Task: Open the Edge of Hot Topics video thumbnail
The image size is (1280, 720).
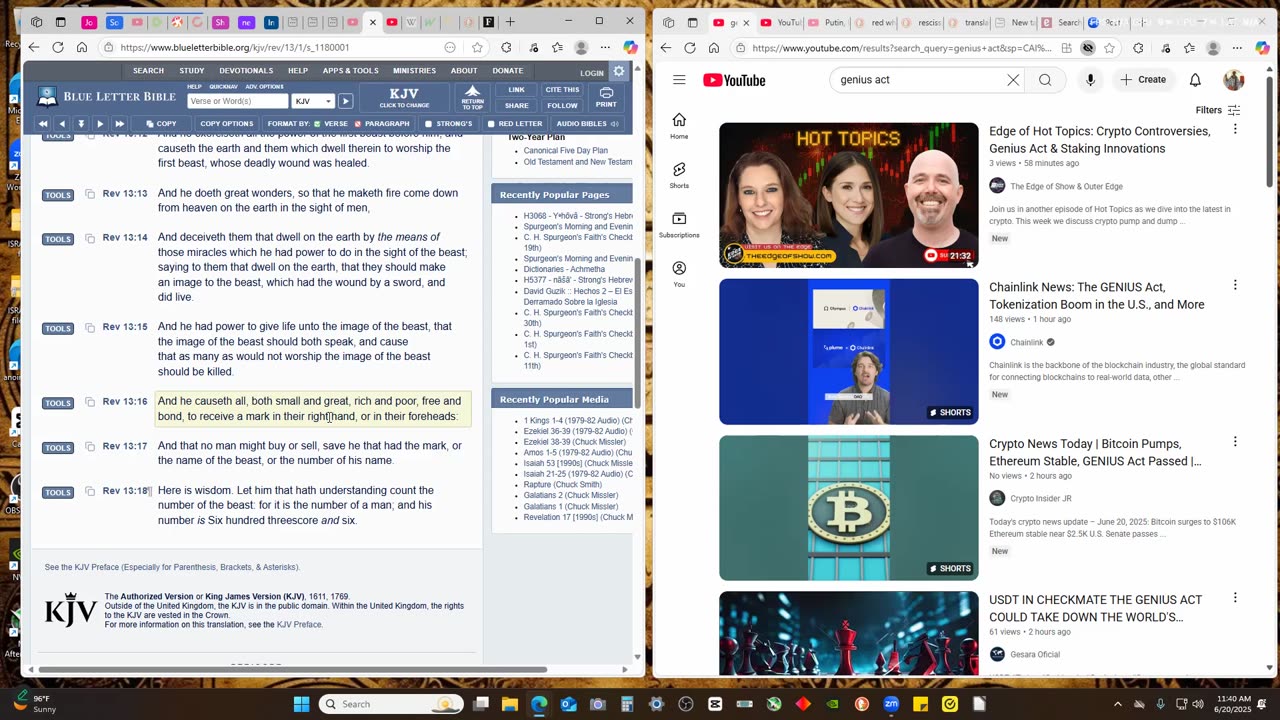Action: coord(849,195)
